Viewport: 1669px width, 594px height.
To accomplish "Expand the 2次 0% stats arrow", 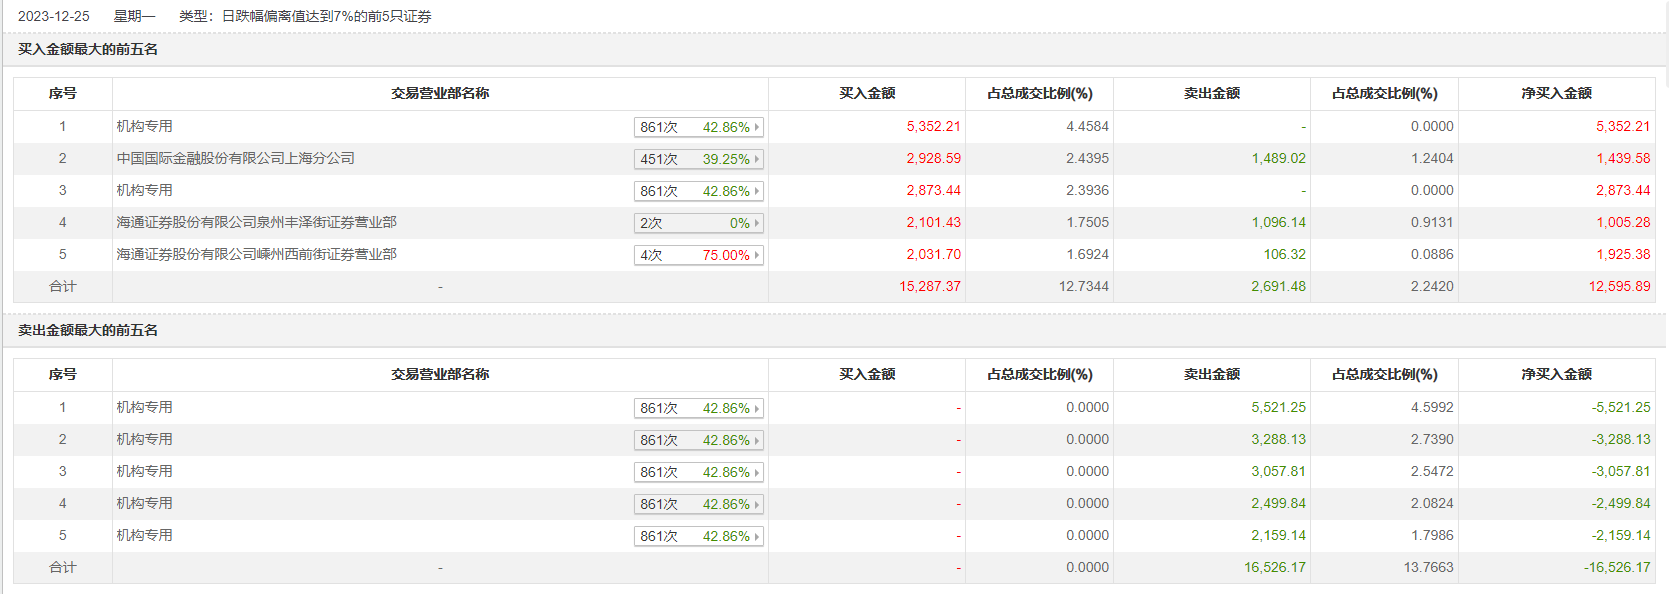I will 757,223.
